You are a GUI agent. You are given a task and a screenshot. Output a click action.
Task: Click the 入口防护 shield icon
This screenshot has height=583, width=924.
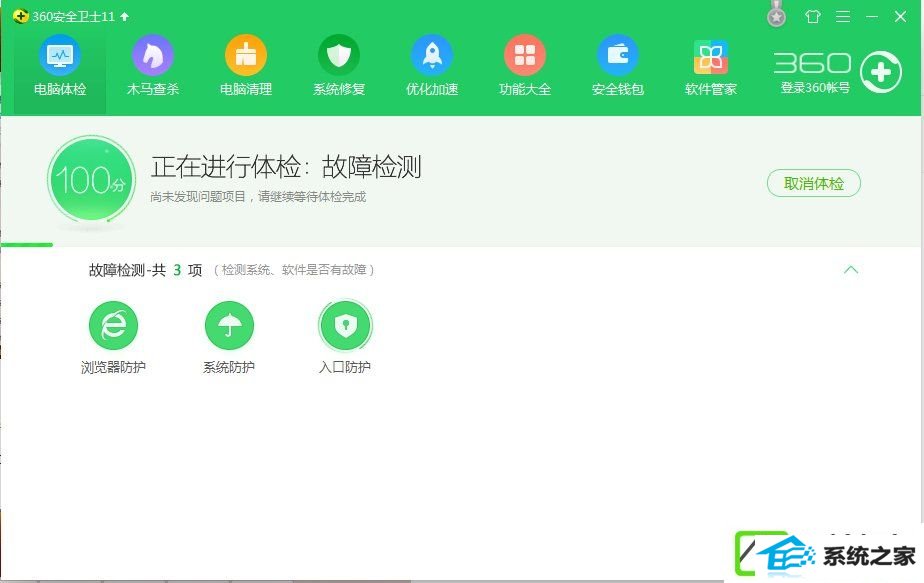[345, 325]
